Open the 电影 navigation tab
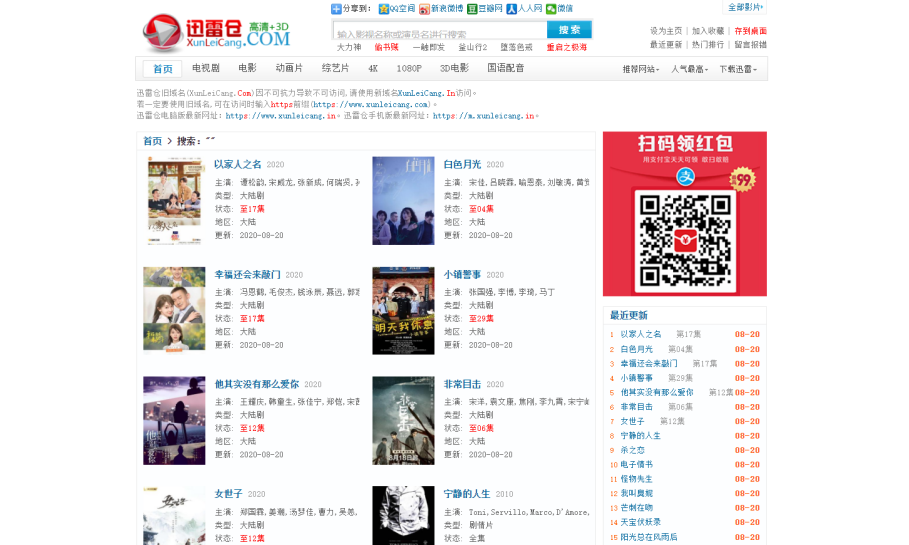The width and height of the screenshot is (909, 545). pyautogui.click(x=248, y=68)
